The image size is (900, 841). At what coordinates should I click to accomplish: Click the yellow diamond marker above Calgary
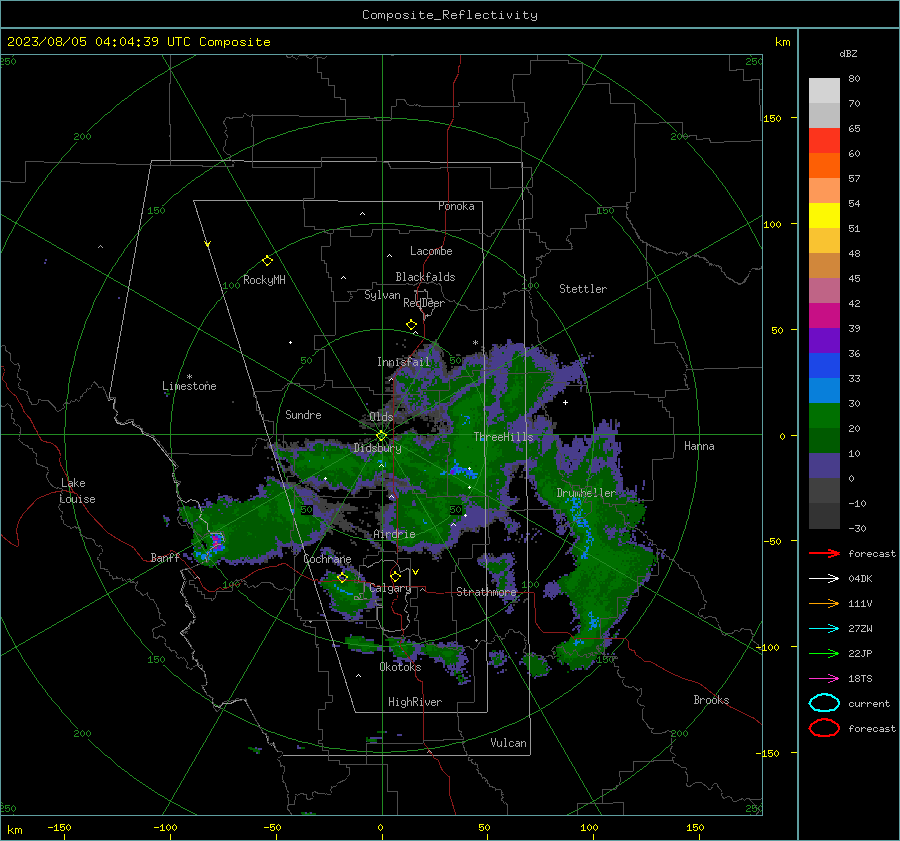(395, 576)
